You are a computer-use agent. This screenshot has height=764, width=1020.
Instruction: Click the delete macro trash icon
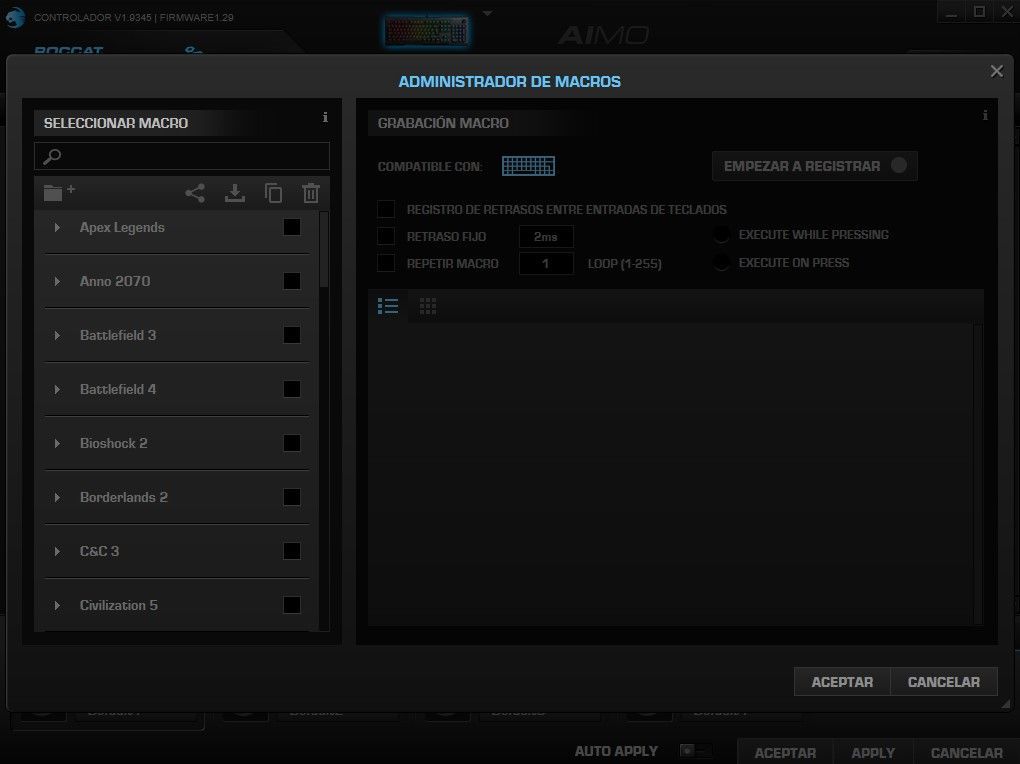[x=311, y=193]
